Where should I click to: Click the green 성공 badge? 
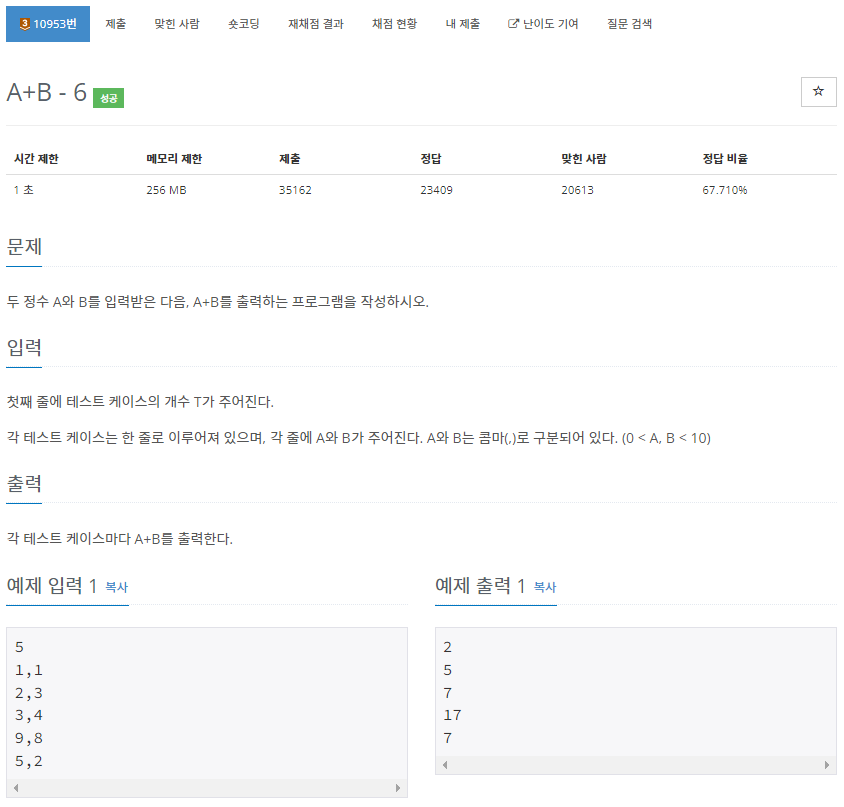pos(108,98)
